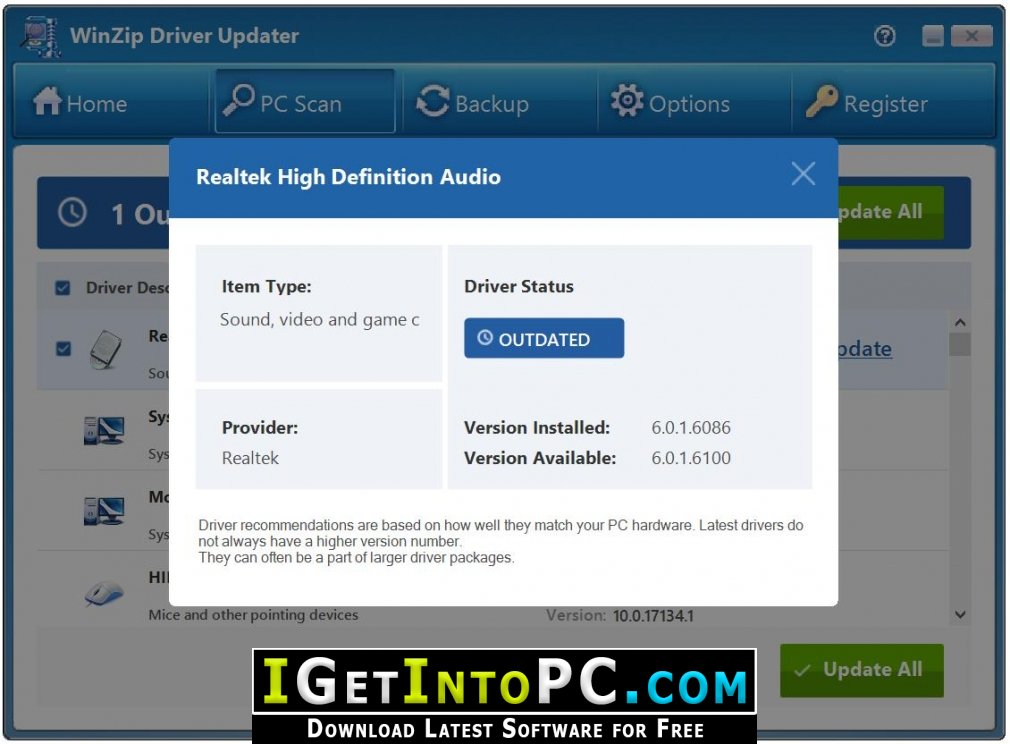Image resolution: width=1010 pixels, height=744 pixels.
Task: Select version available value 6.0.1.6100
Action: 691,458
